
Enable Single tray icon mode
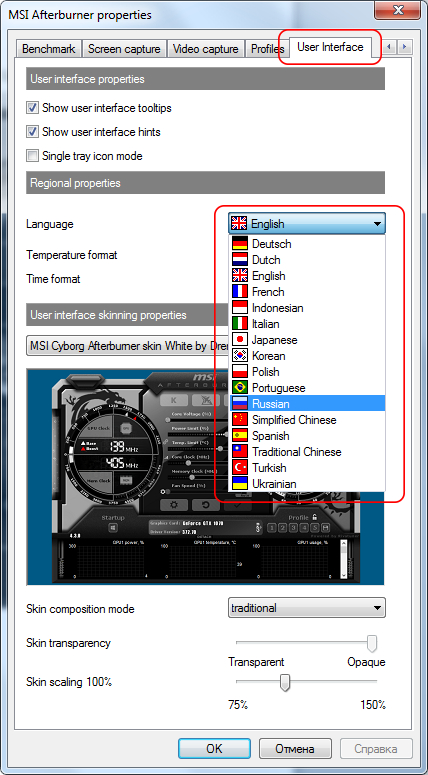pyautogui.click(x=33, y=156)
